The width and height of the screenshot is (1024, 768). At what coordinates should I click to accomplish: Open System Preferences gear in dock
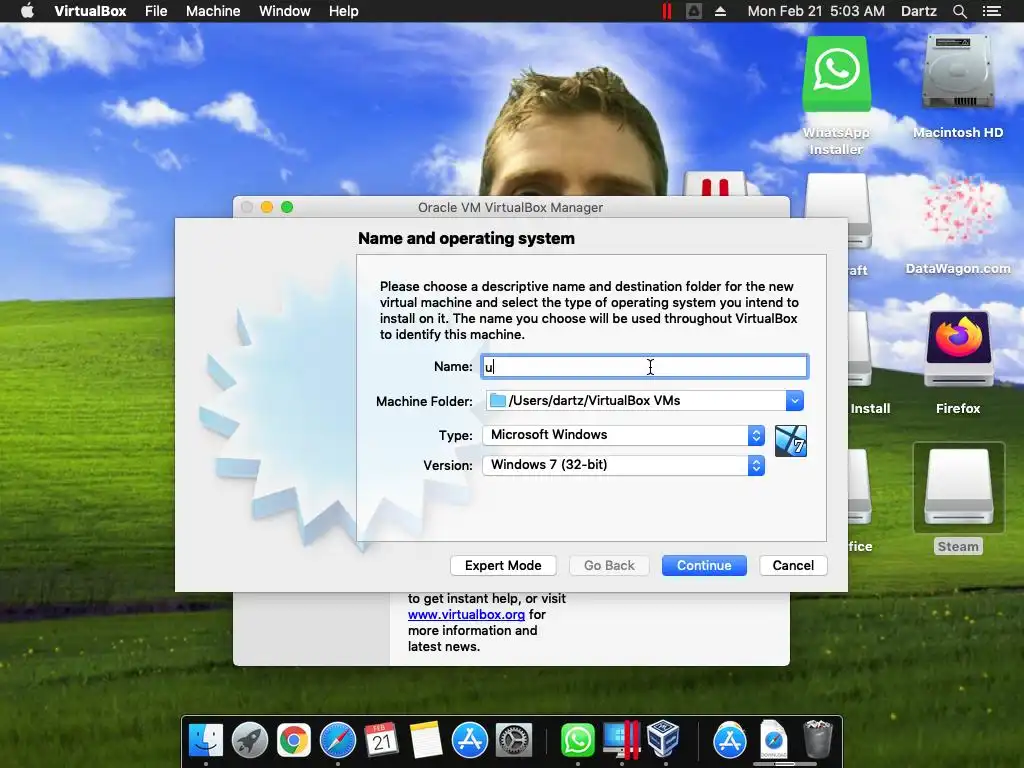(x=514, y=741)
